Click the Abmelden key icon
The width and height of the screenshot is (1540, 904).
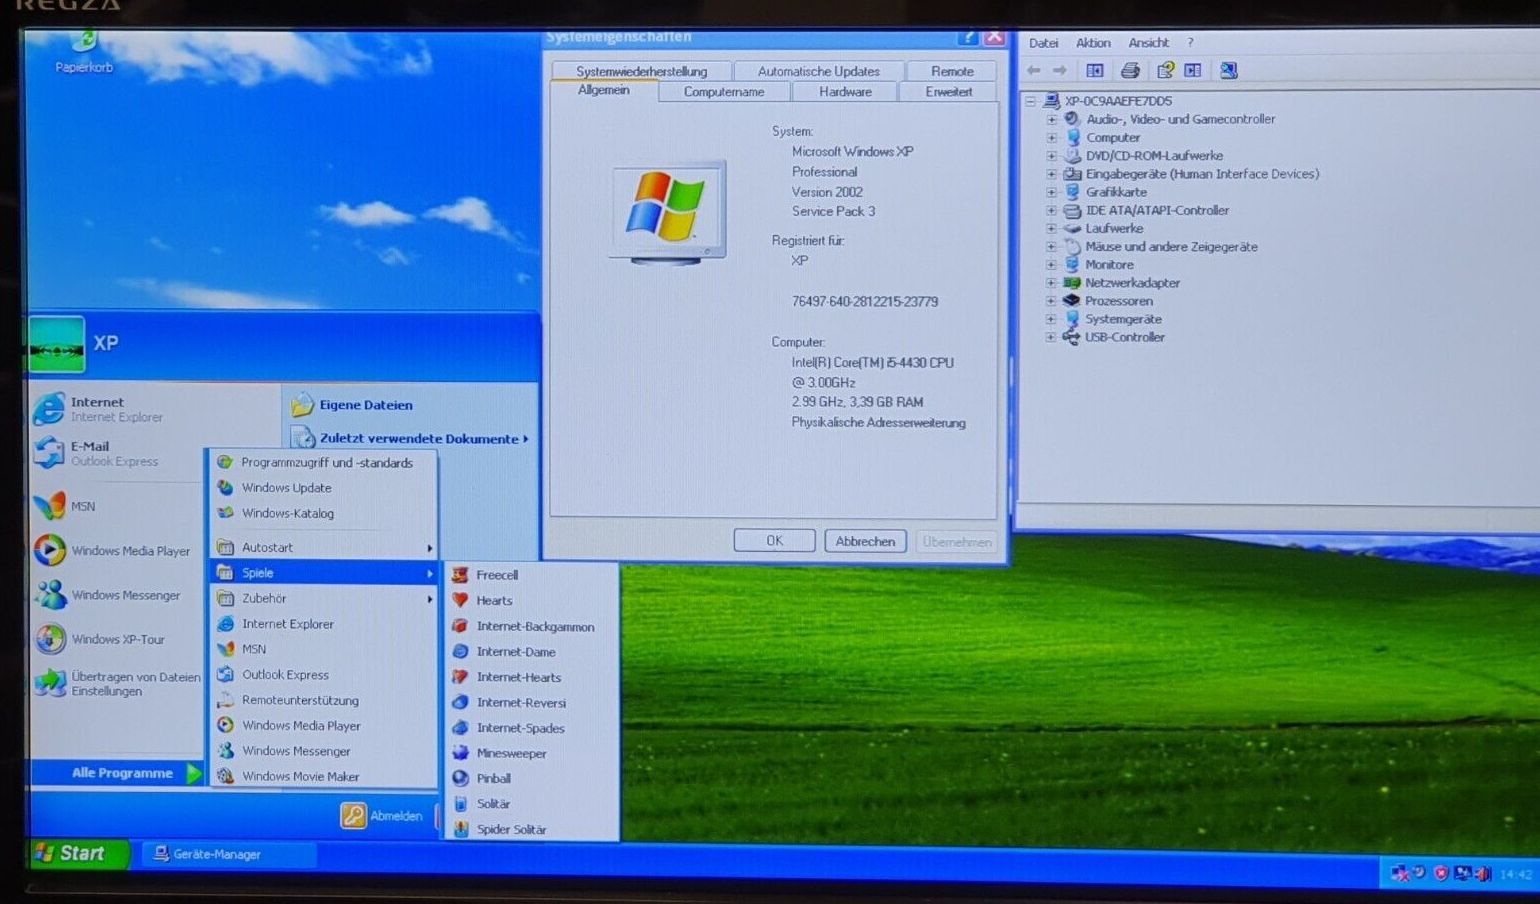[353, 815]
